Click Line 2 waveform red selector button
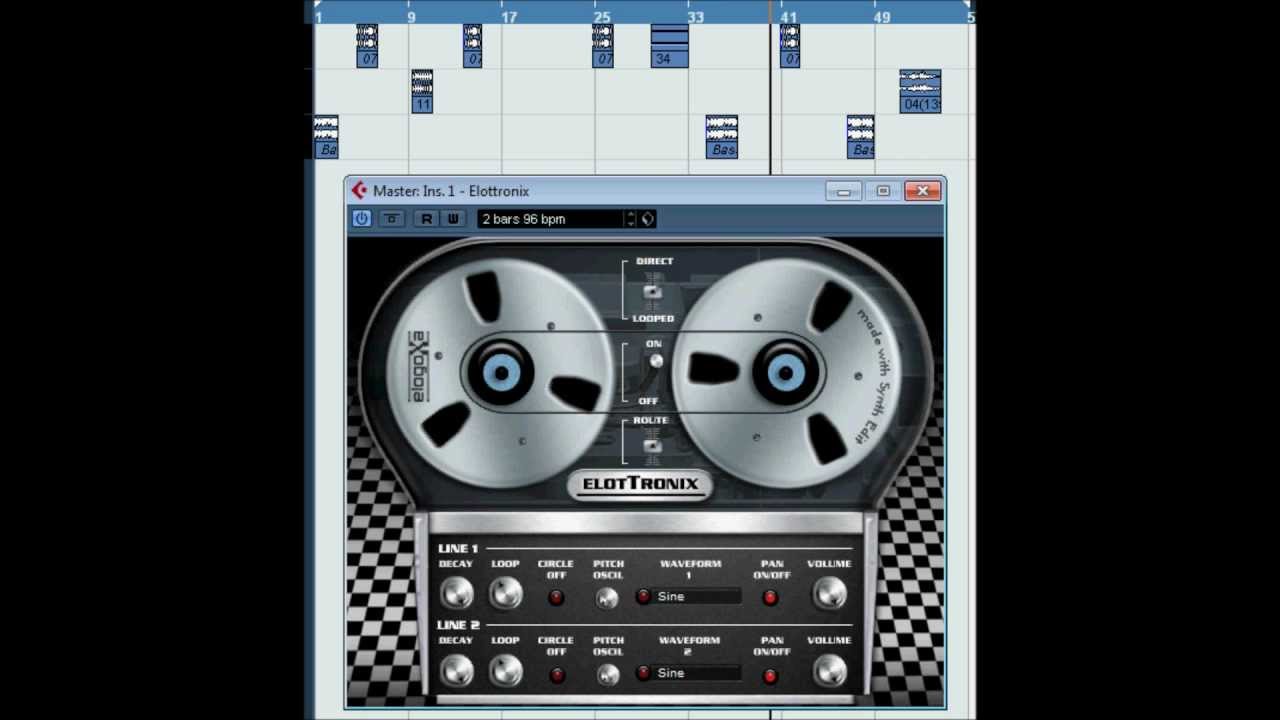Image resolution: width=1280 pixels, height=720 pixels. (x=643, y=673)
